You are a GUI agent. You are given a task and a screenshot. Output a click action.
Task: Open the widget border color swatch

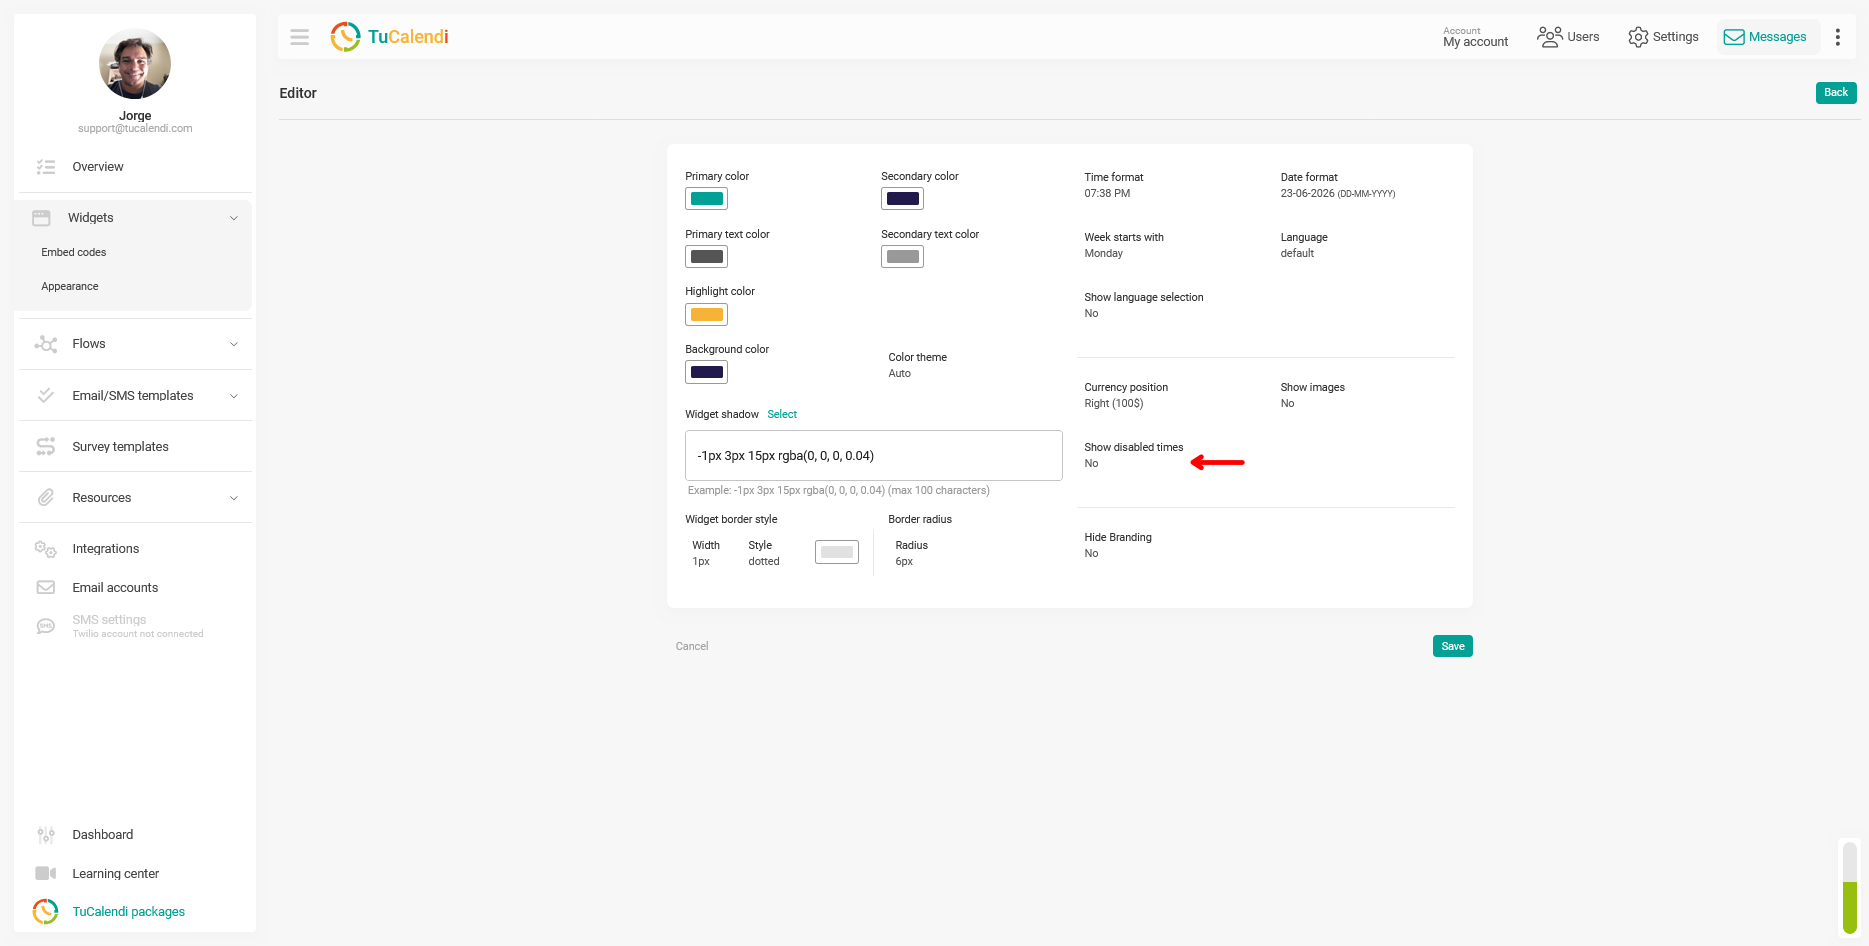(837, 552)
